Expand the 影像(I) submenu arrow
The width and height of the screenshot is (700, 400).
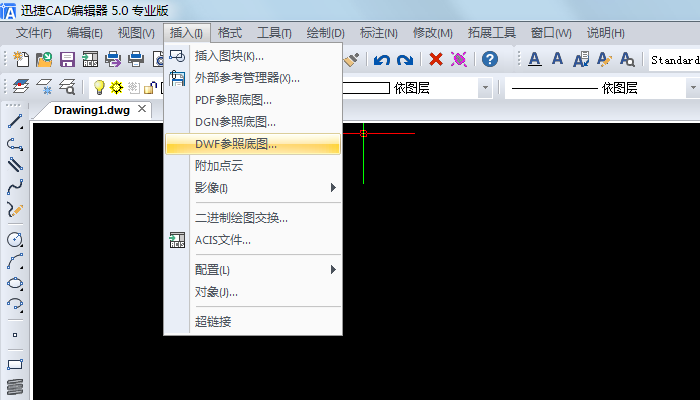(333, 188)
